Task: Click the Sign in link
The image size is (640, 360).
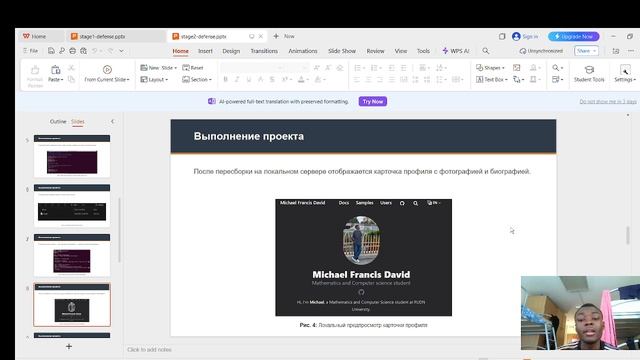Action: point(530,36)
